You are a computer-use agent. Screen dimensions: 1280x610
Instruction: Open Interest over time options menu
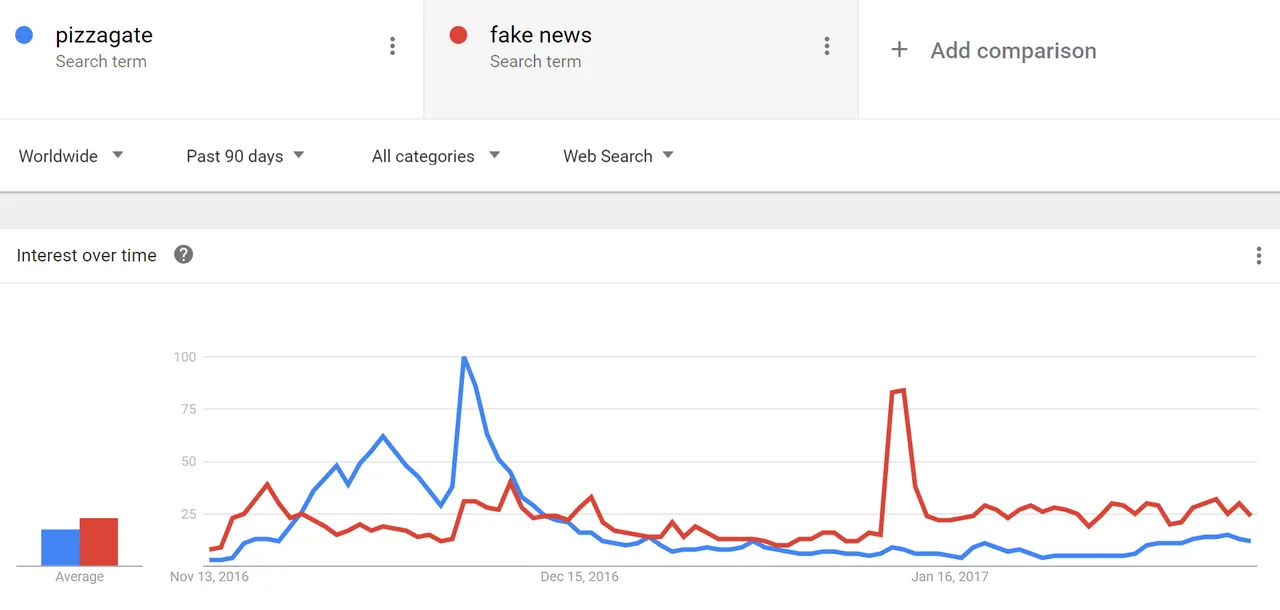(x=1258, y=256)
